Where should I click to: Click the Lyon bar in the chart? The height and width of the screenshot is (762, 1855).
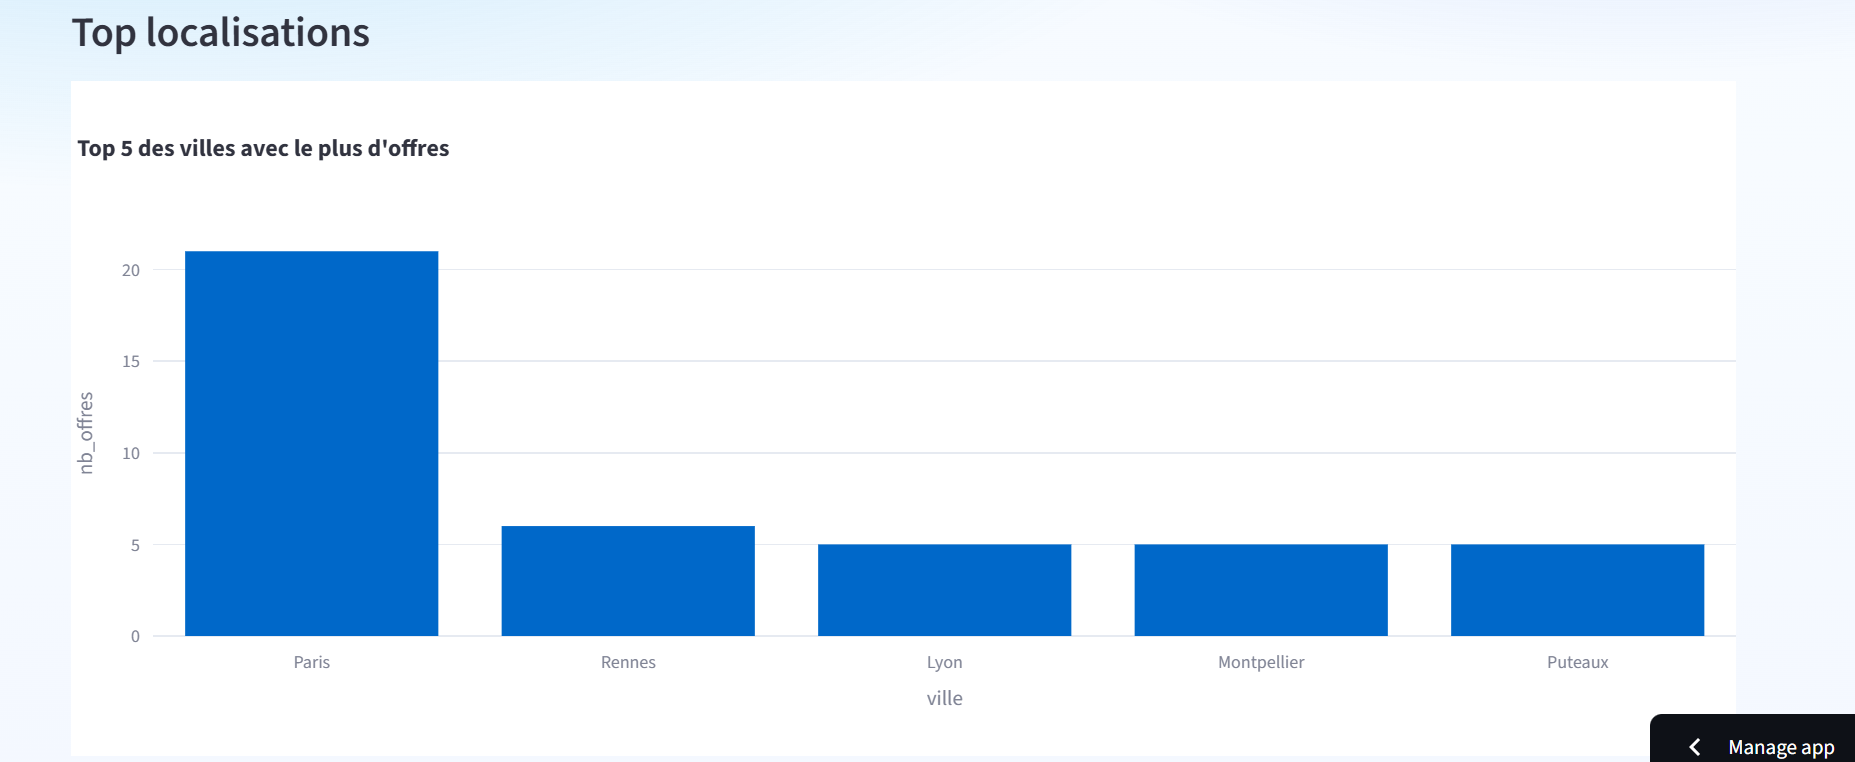click(x=944, y=590)
